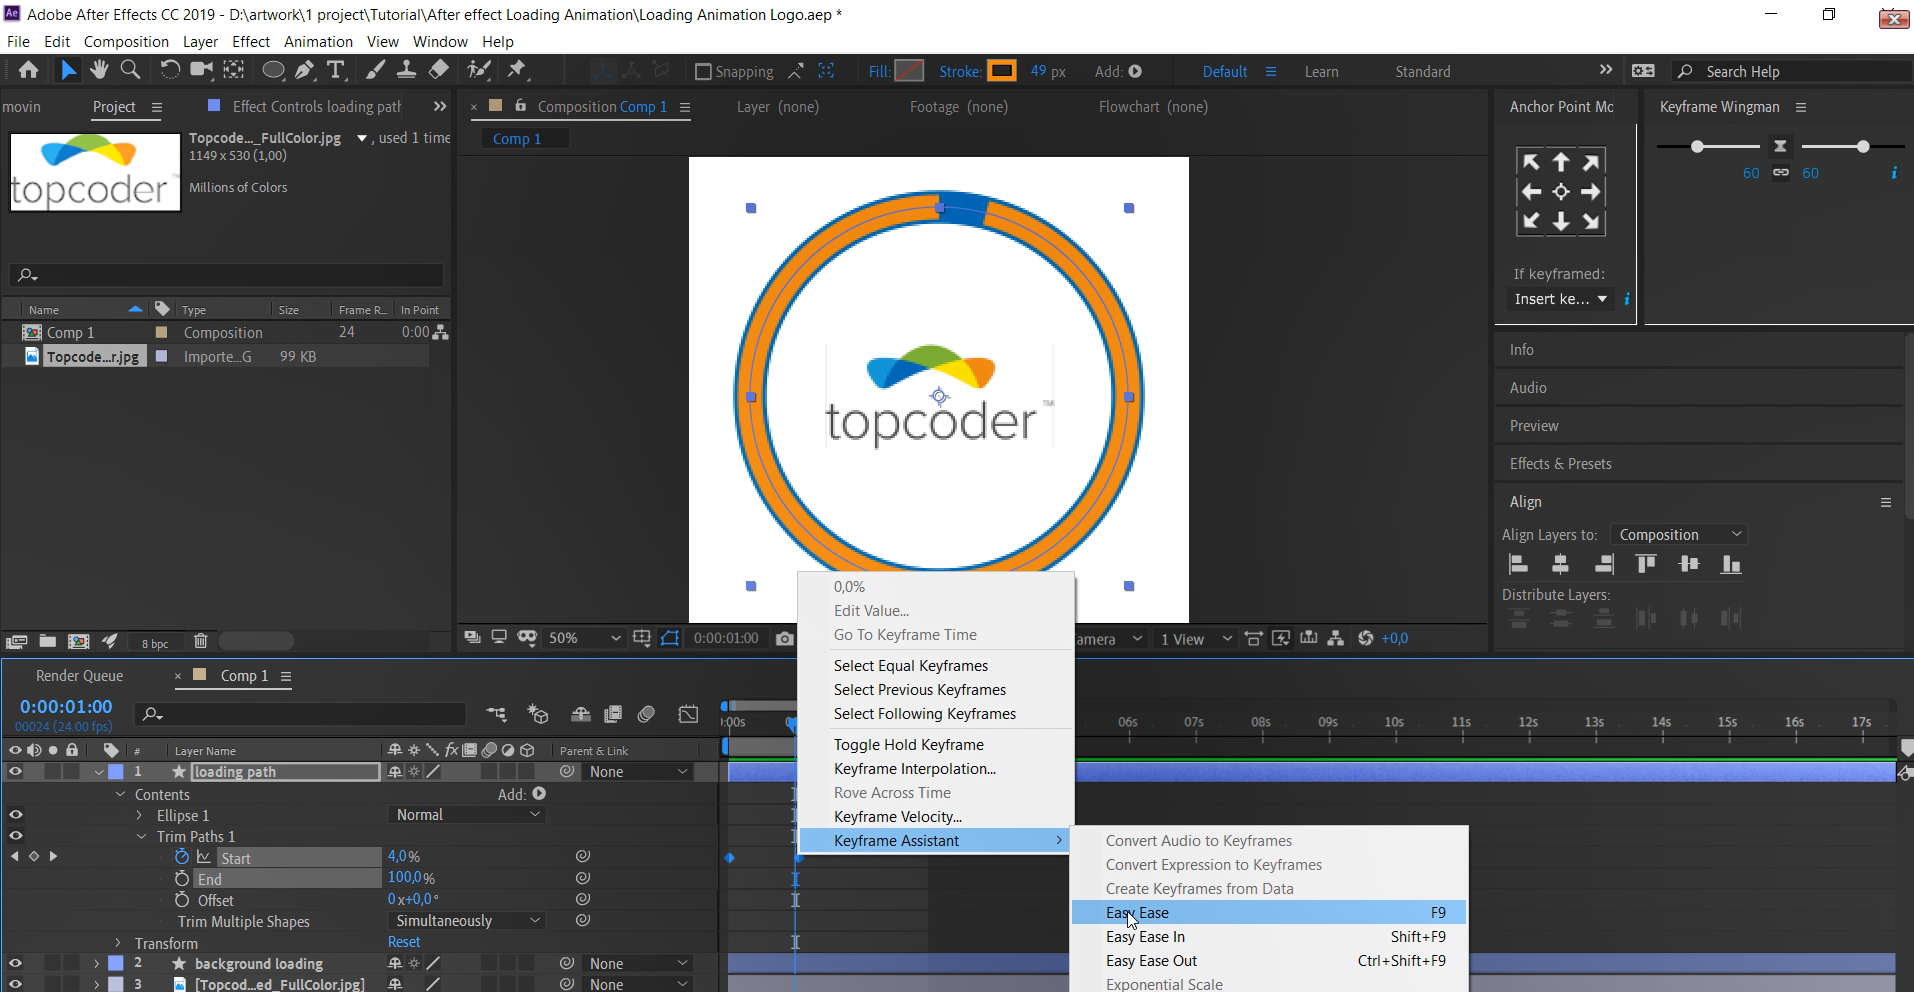1914x992 pixels.
Task: Toggle the Snapping checkbox
Action: pos(703,71)
